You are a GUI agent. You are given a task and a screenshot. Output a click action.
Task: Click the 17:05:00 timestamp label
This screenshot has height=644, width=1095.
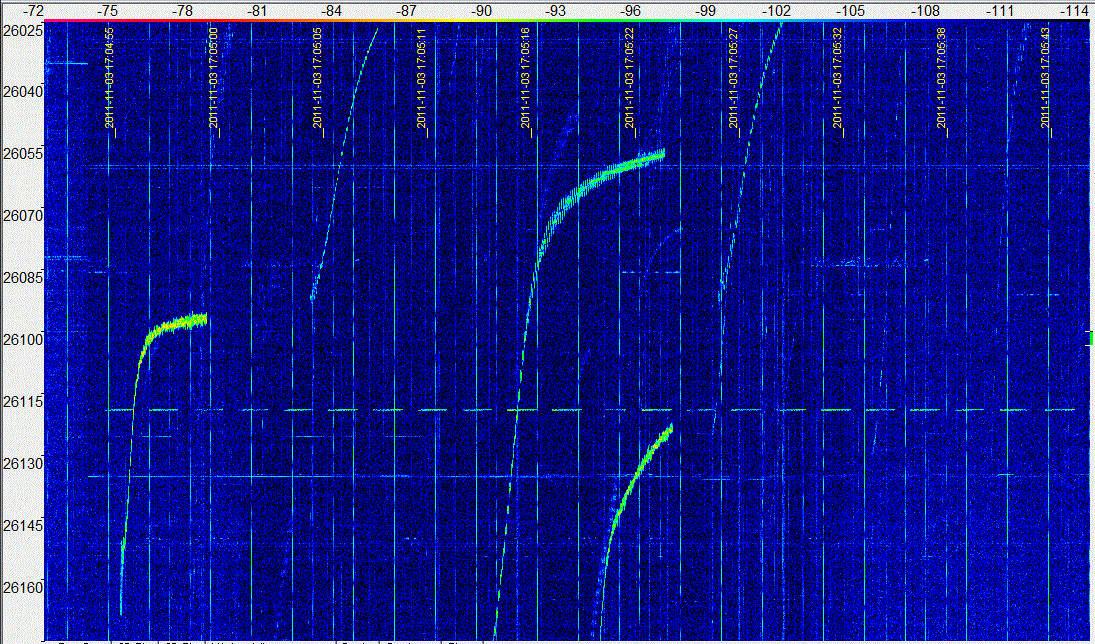click(x=214, y=77)
